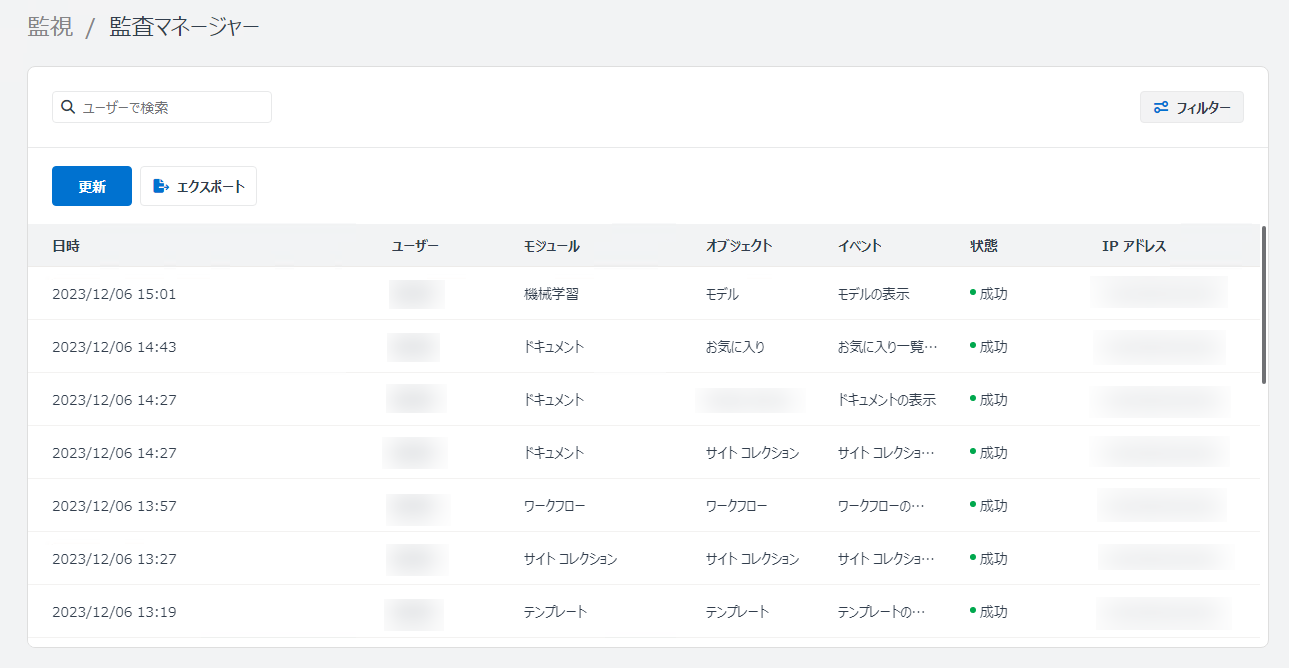The height and width of the screenshot is (668, 1289).
Task: Click the filter sliders icon on フィルター button
Action: [x=1160, y=107]
